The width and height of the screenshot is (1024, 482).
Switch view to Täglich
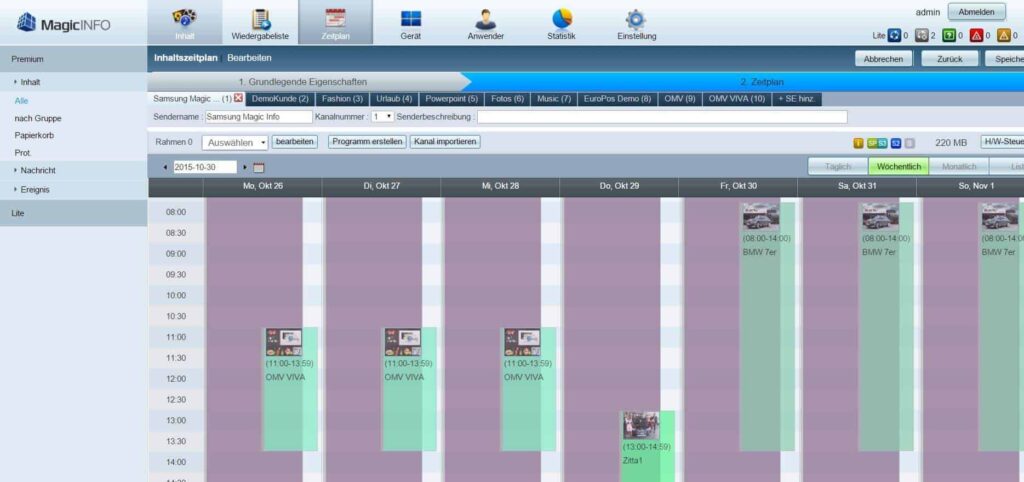coord(838,167)
